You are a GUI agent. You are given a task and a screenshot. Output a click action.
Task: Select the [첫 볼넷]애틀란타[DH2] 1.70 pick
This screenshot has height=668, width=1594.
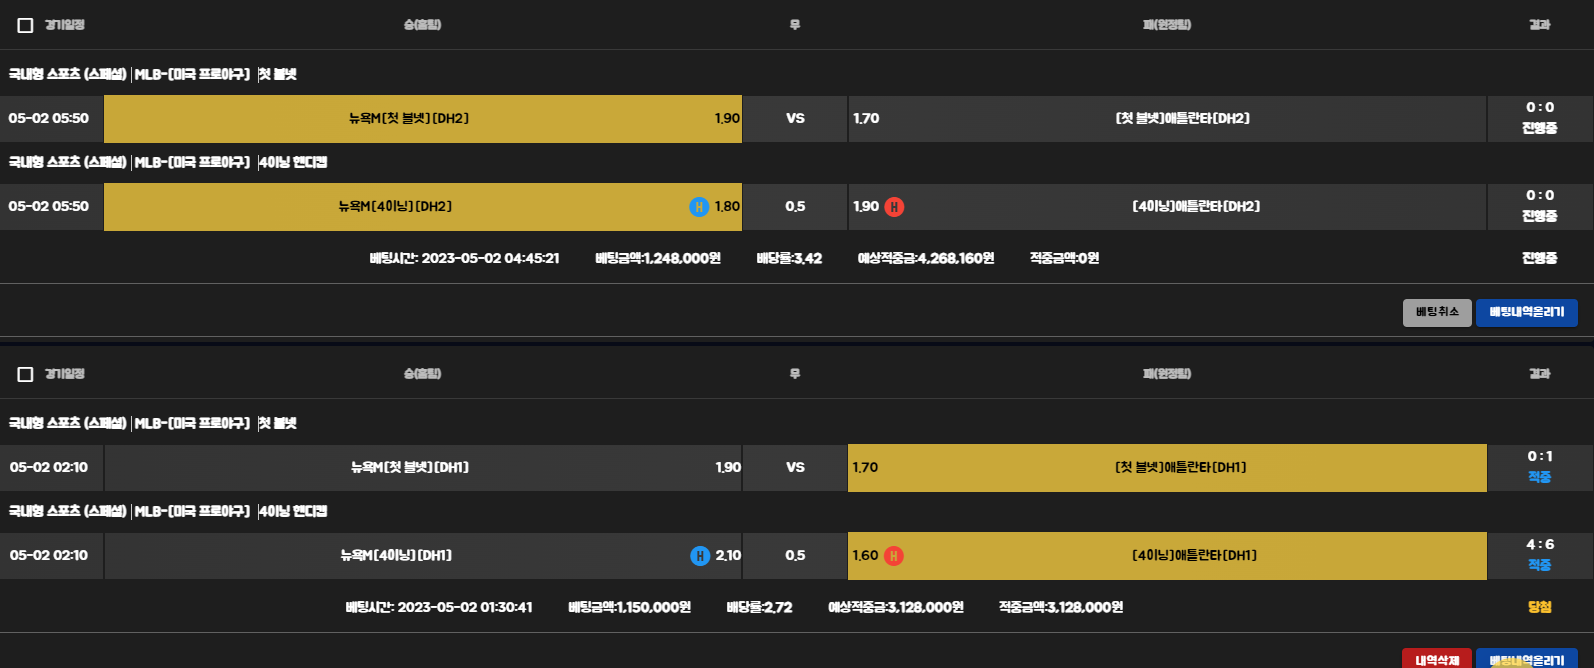1167,119
